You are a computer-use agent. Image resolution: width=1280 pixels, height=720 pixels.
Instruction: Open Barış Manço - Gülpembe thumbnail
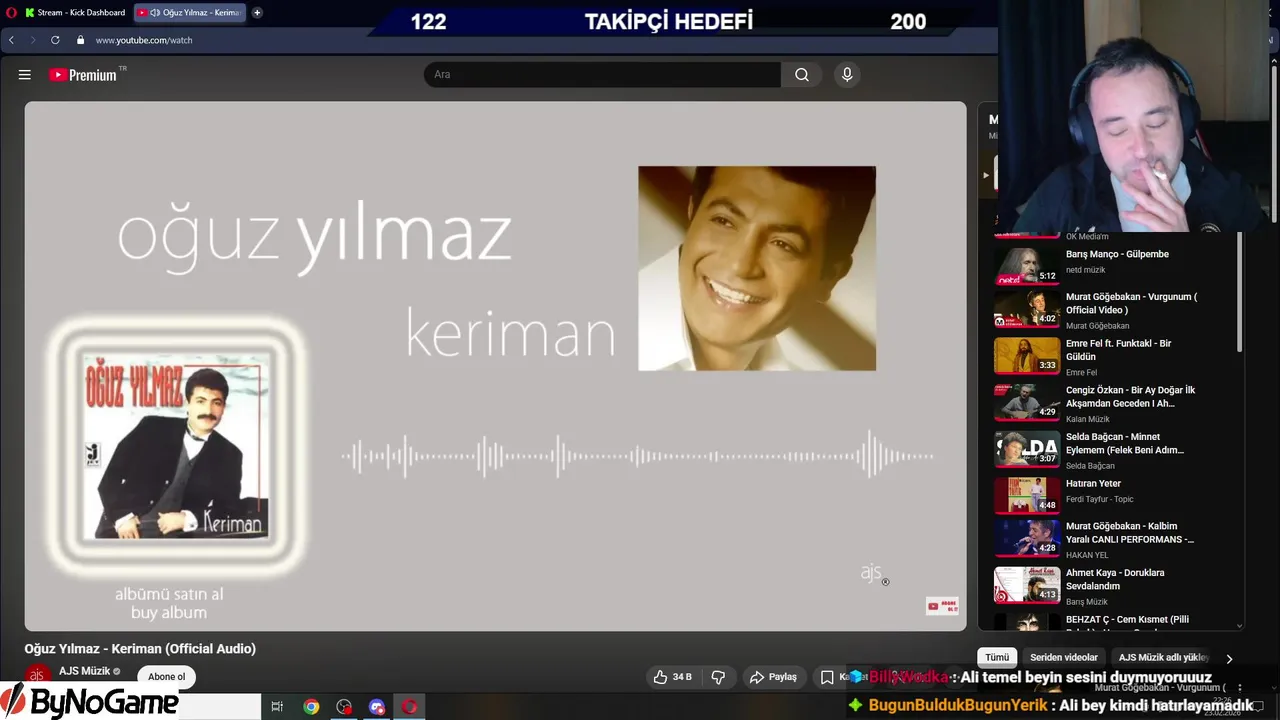[x=1027, y=266]
